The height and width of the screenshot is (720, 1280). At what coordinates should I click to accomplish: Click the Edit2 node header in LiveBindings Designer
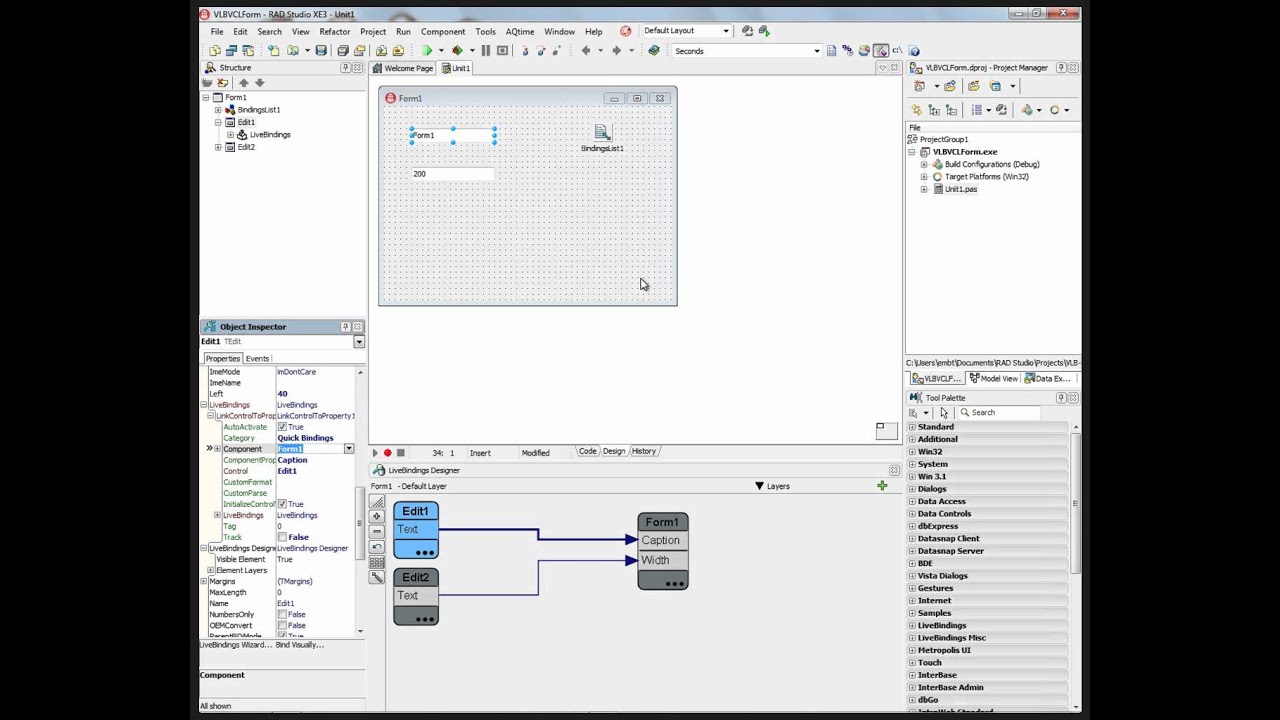(416, 577)
